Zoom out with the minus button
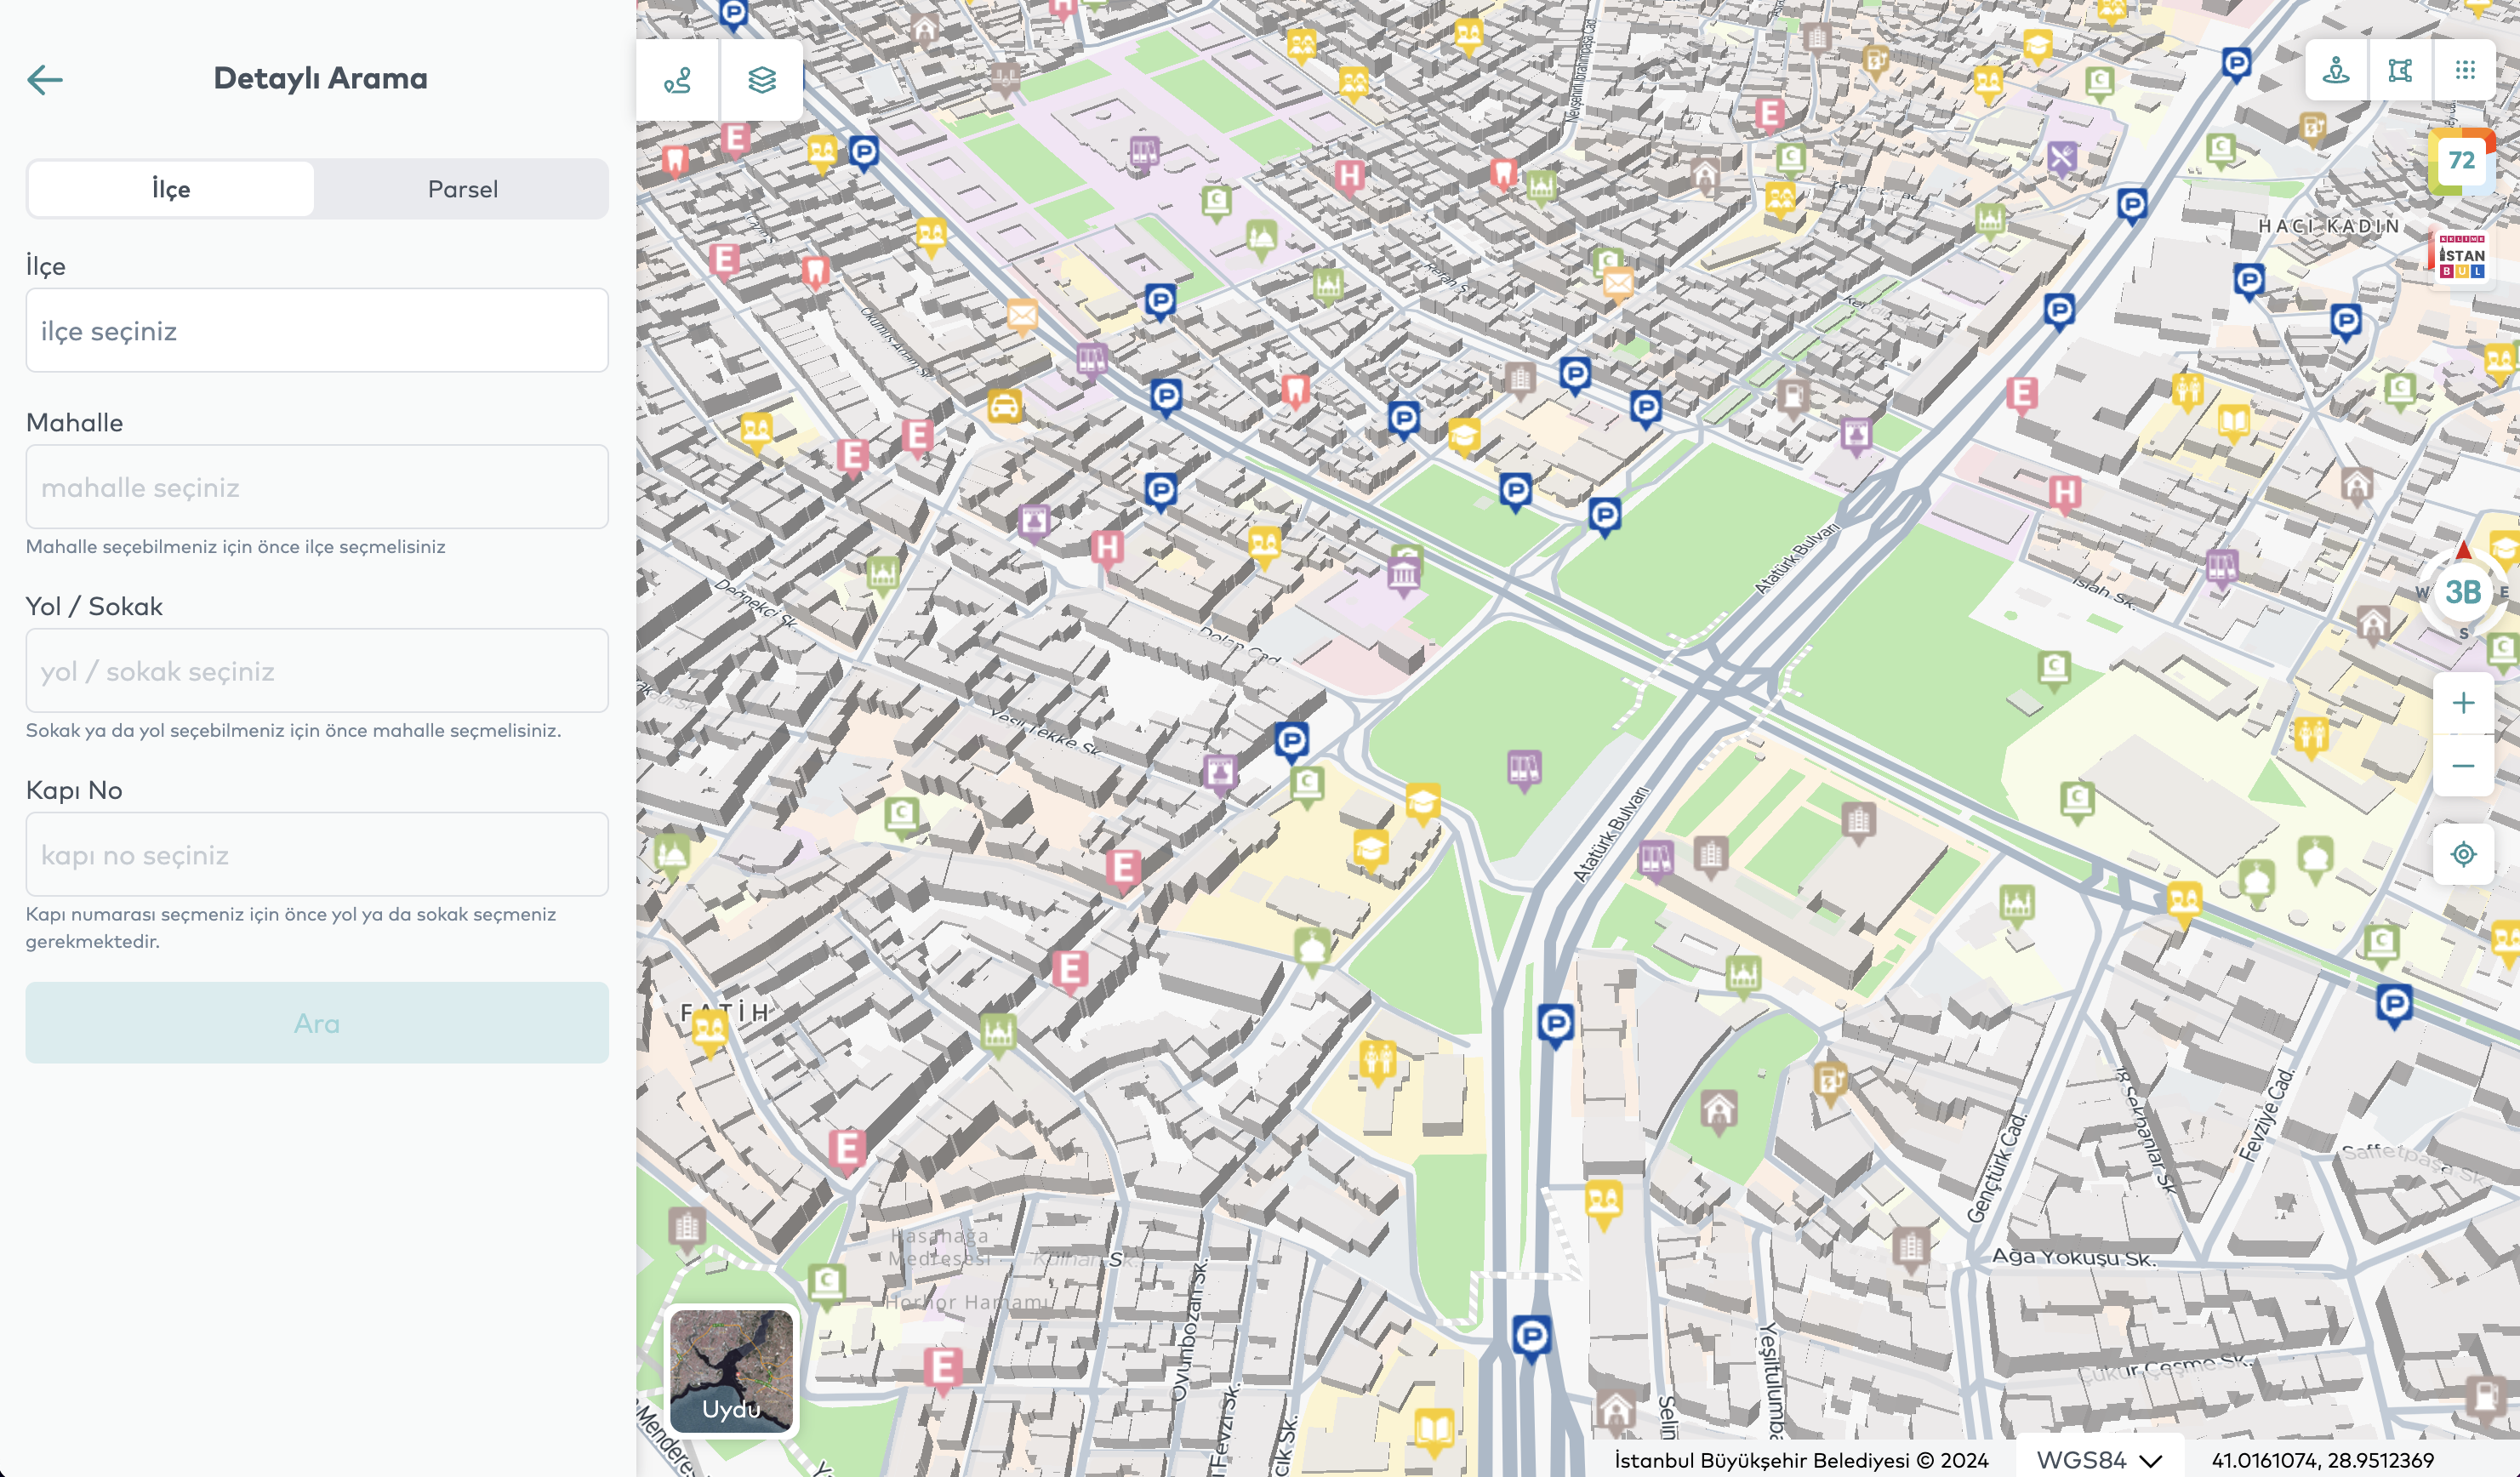Viewport: 2520px width, 1477px height. click(2463, 766)
